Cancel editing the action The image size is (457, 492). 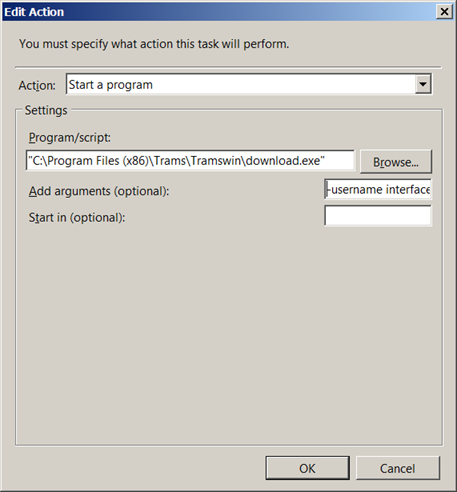click(x=398, y=468)
